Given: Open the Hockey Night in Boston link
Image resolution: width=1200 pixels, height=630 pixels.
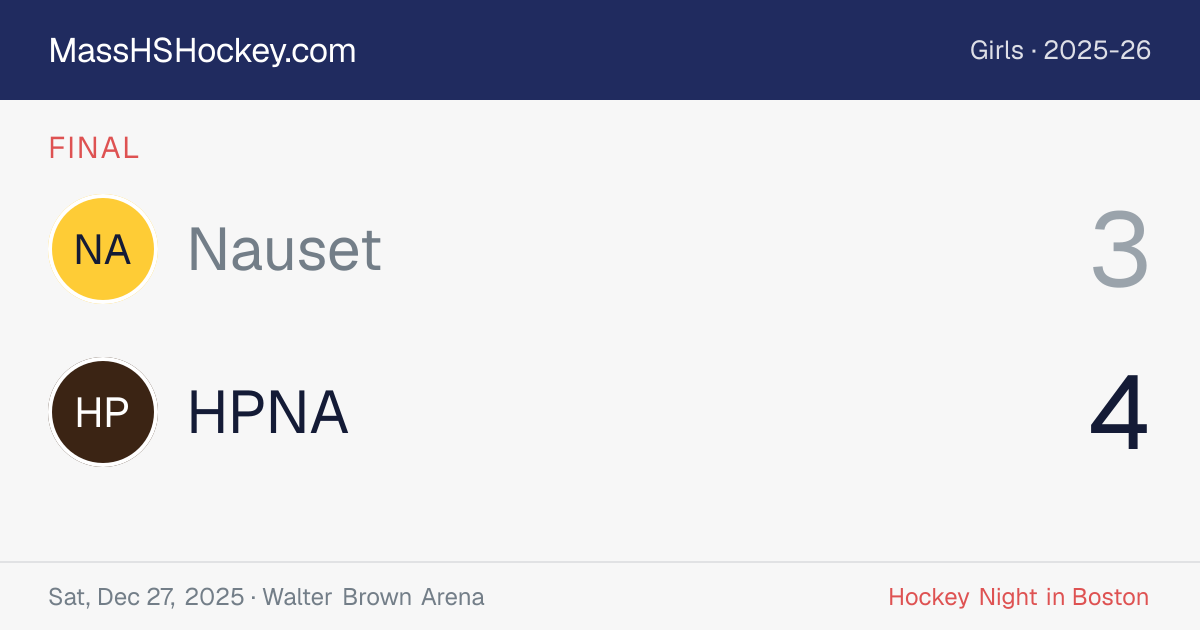Looking at the screenshot, I should pos(1019,597).
